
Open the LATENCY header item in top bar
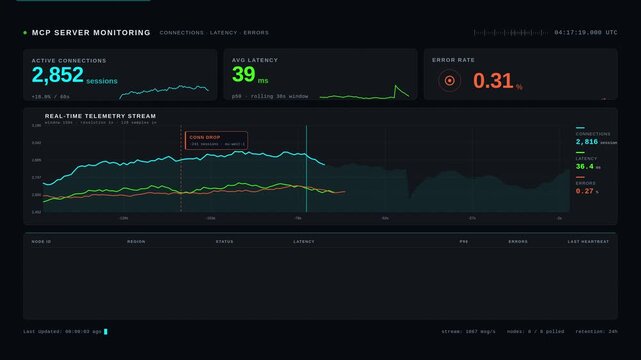pyautogui.click(x=223, y=33)
